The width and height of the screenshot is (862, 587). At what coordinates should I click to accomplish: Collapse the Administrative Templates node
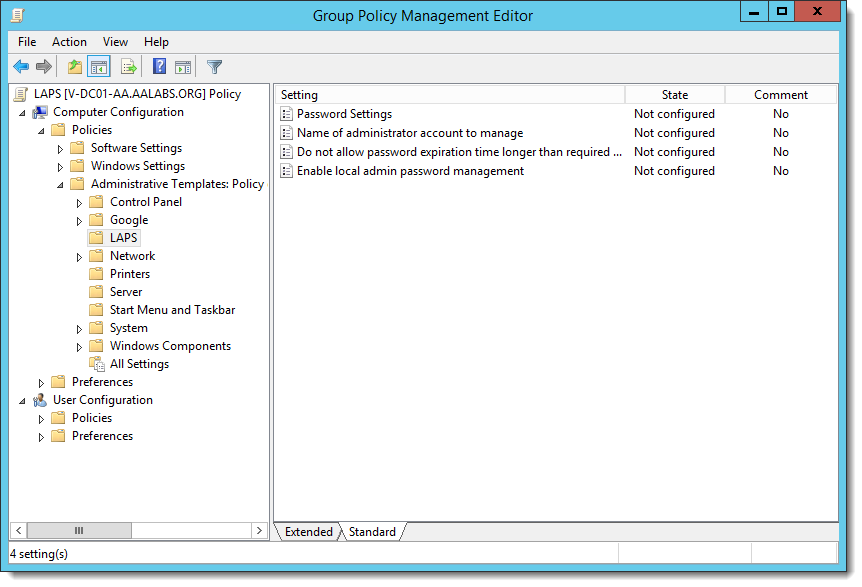coord(60,184)
